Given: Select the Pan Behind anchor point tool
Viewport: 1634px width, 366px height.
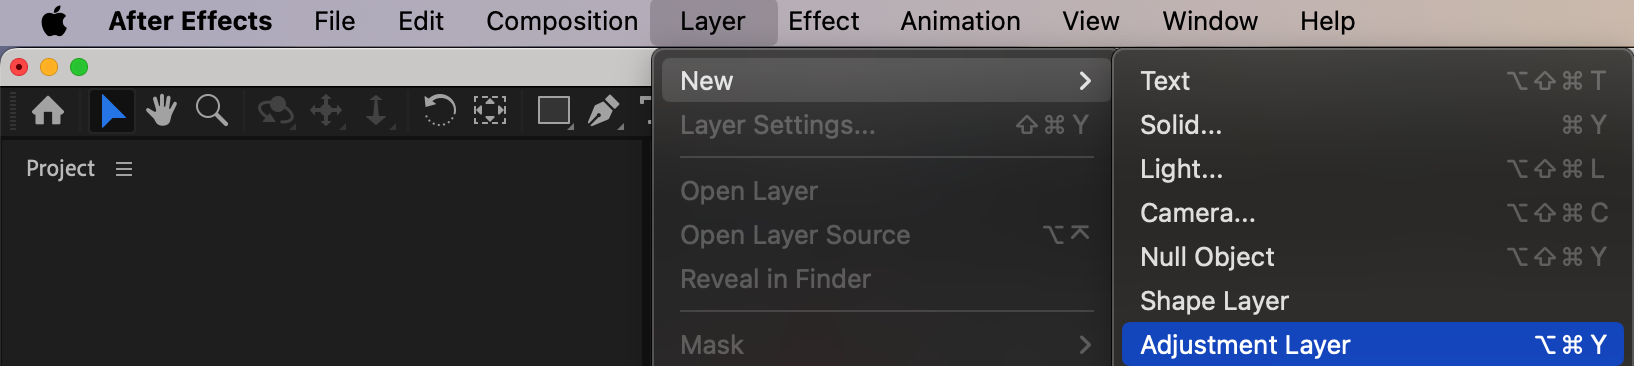Looking at the screenshot, I should coord(490,110).
